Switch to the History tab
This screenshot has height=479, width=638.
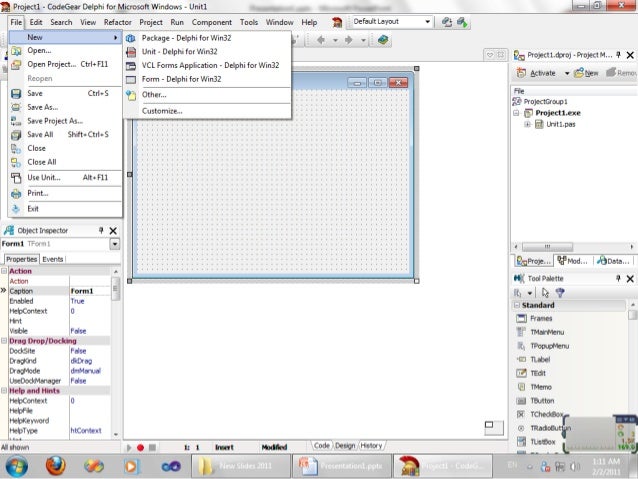tap(371, 446)
